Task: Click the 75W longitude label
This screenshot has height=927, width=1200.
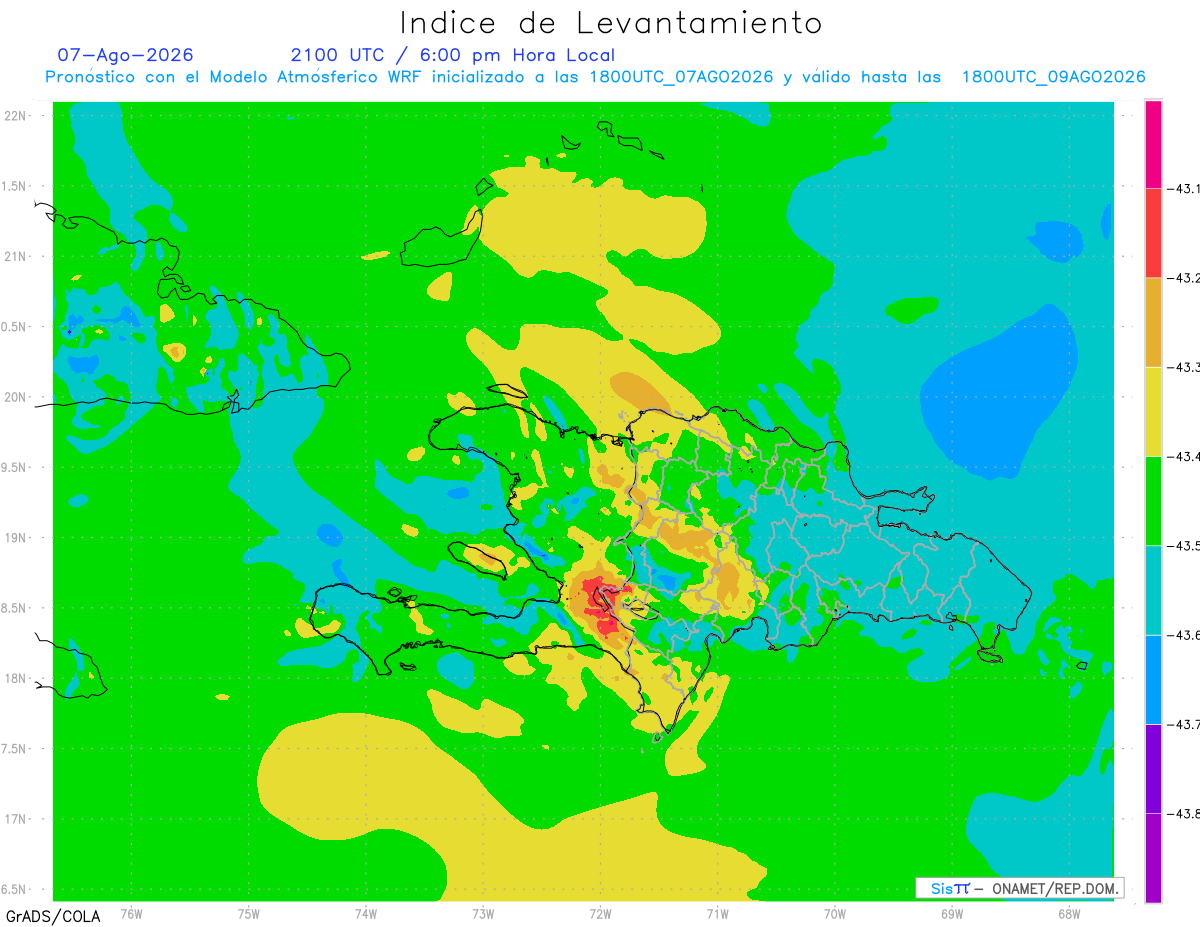Action: tap(249, 913)
